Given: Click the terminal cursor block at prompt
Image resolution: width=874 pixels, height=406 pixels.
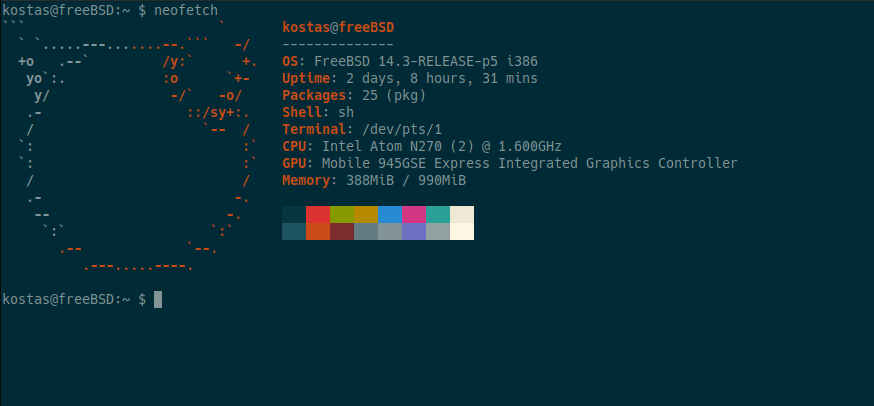Looking at the screenshot, I should click(158, 299).
